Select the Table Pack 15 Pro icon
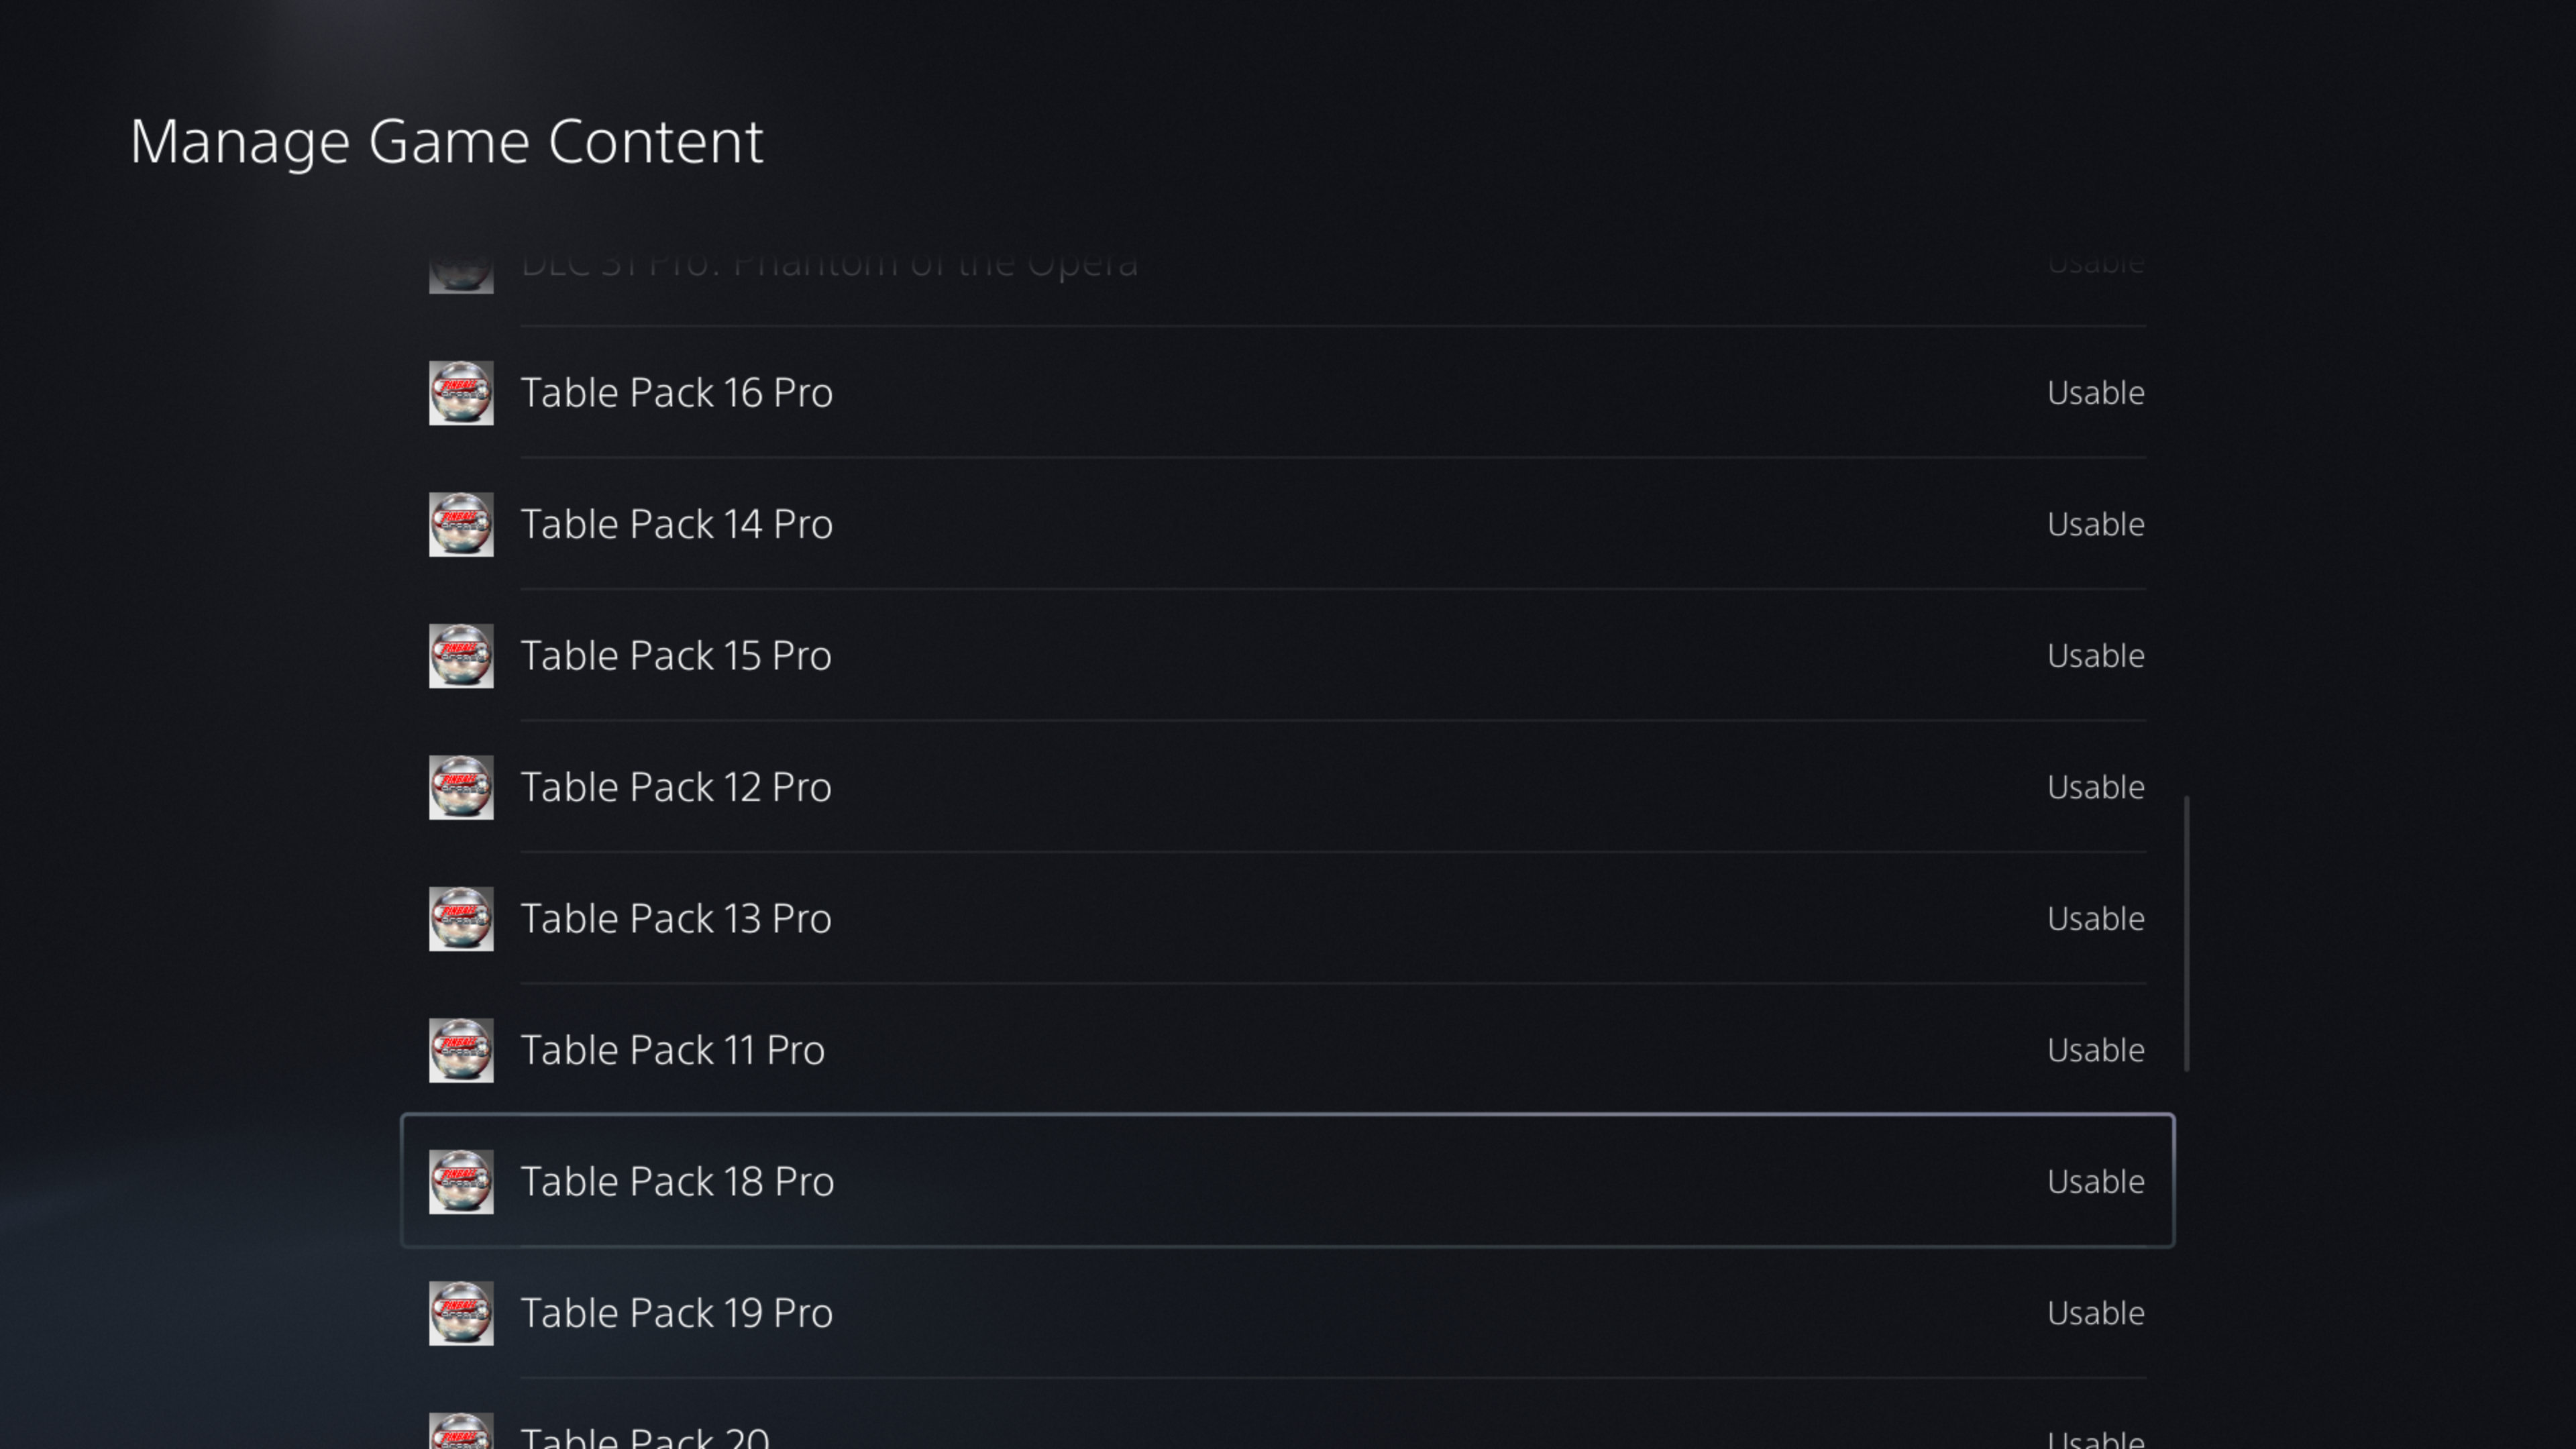Viewport: 2576px width, 1449px height. (x=461, y=656)
